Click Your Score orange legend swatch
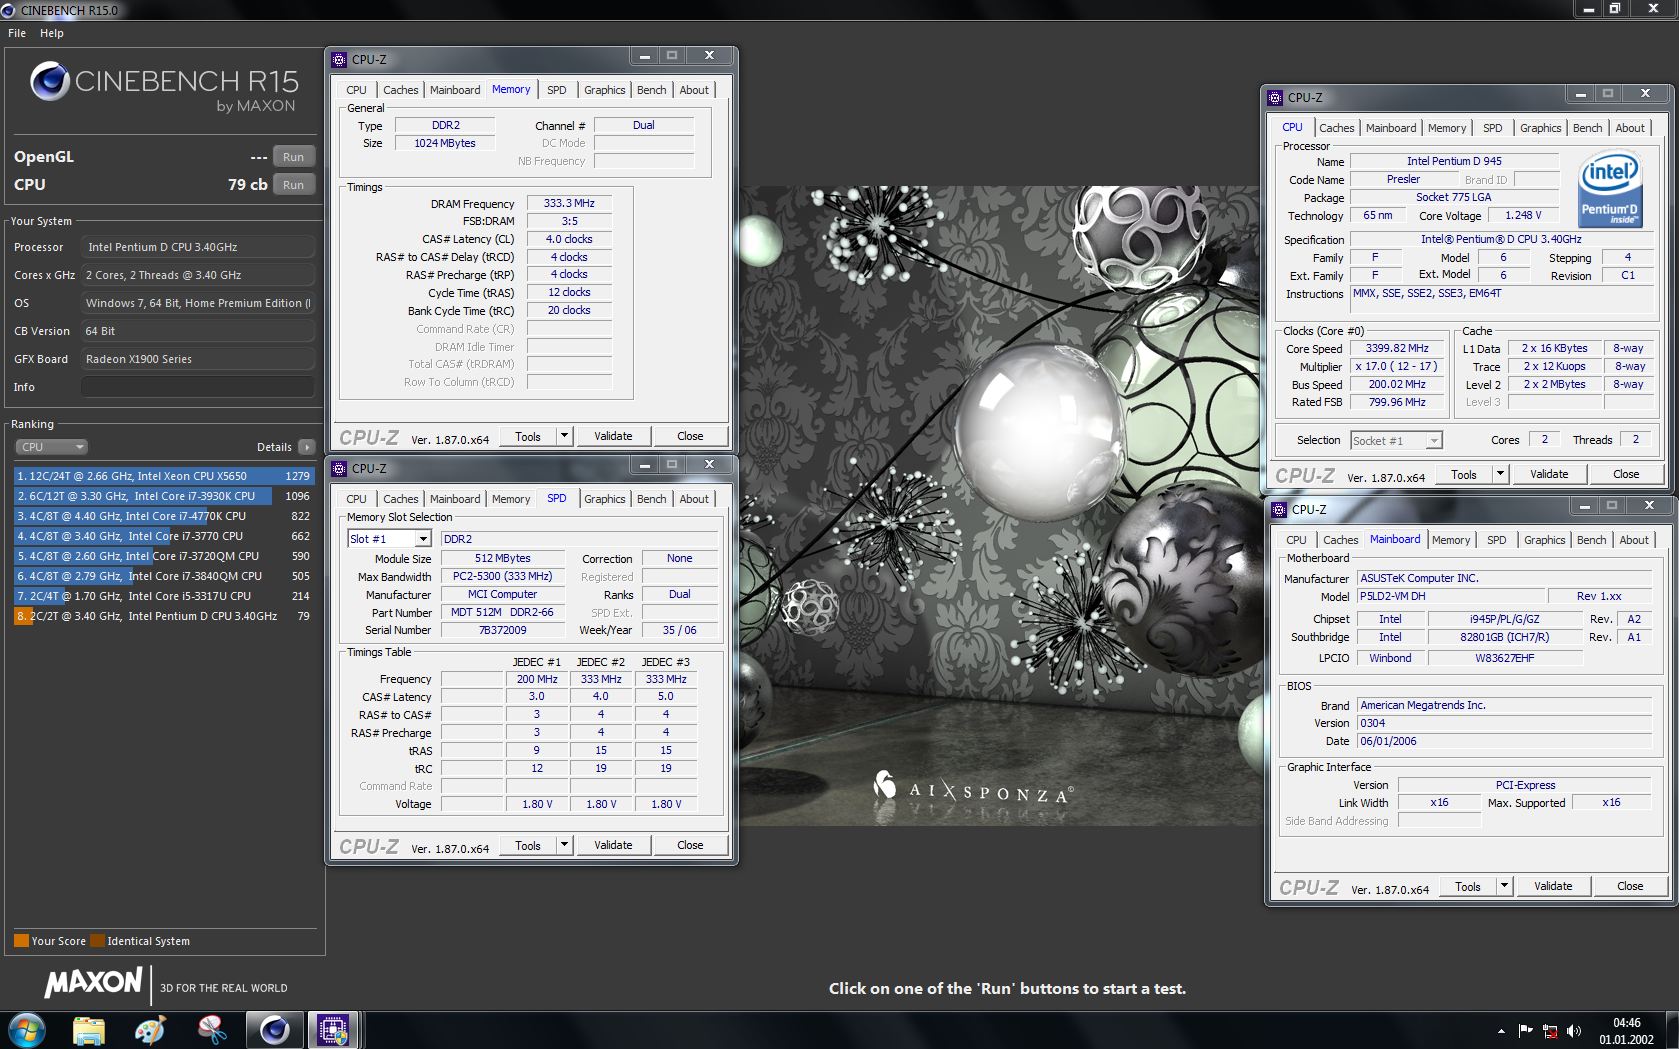This screenshot has height=1049, width=1679. click(x=21, y=941)
